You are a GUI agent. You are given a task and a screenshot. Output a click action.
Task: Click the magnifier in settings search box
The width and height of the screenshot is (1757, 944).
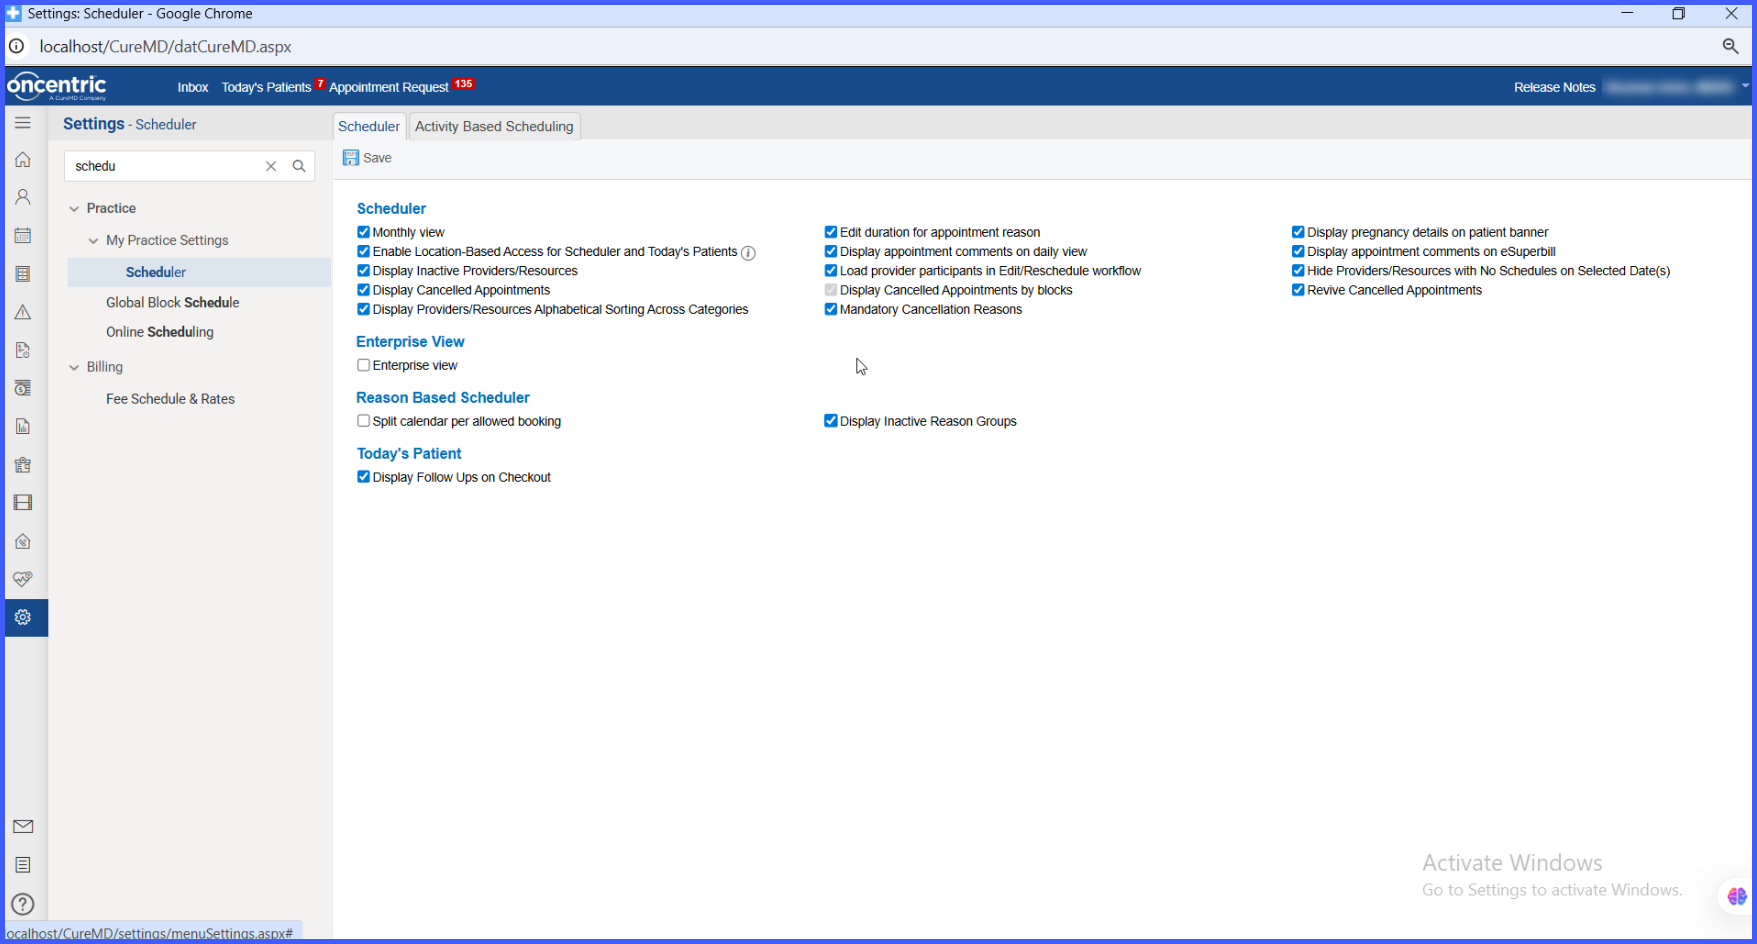click(x=299, y=166)
